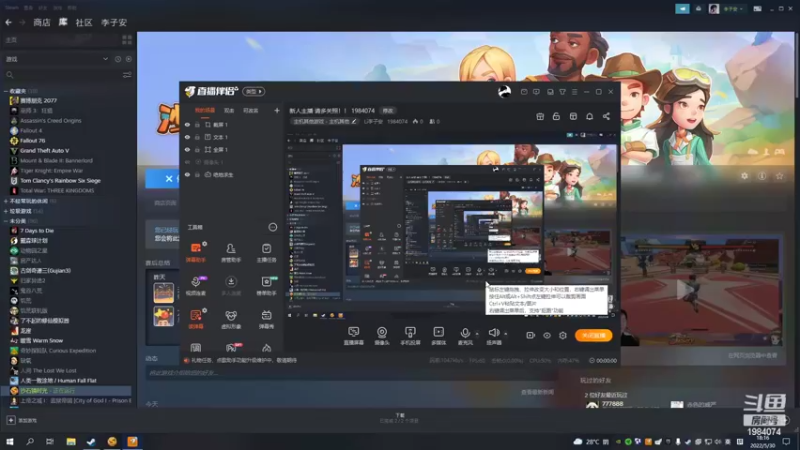Toggle visibility of 文本 1 source

tap(187, 137)
